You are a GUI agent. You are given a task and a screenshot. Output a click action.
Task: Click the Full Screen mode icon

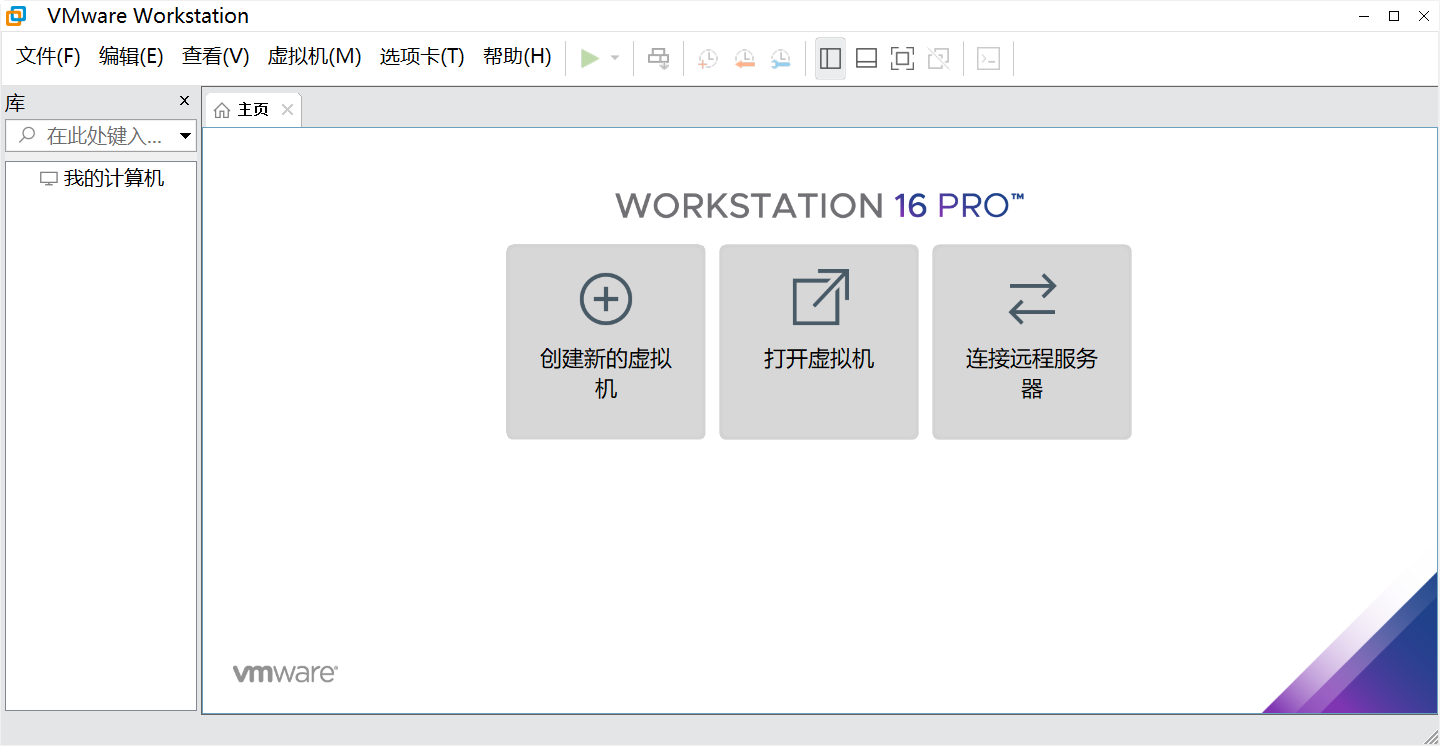click(902, 57)
